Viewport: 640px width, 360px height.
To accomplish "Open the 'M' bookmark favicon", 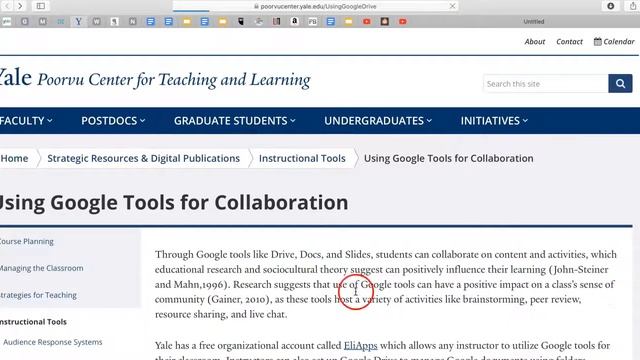I will pyautogui.click(x=43, y=22).
